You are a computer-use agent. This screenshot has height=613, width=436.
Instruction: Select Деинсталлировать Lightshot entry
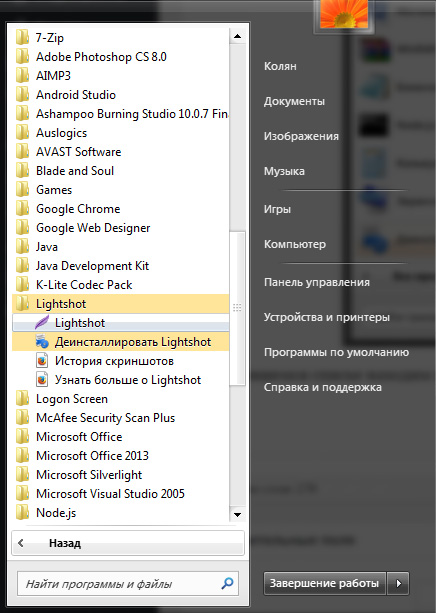point(120,342)
